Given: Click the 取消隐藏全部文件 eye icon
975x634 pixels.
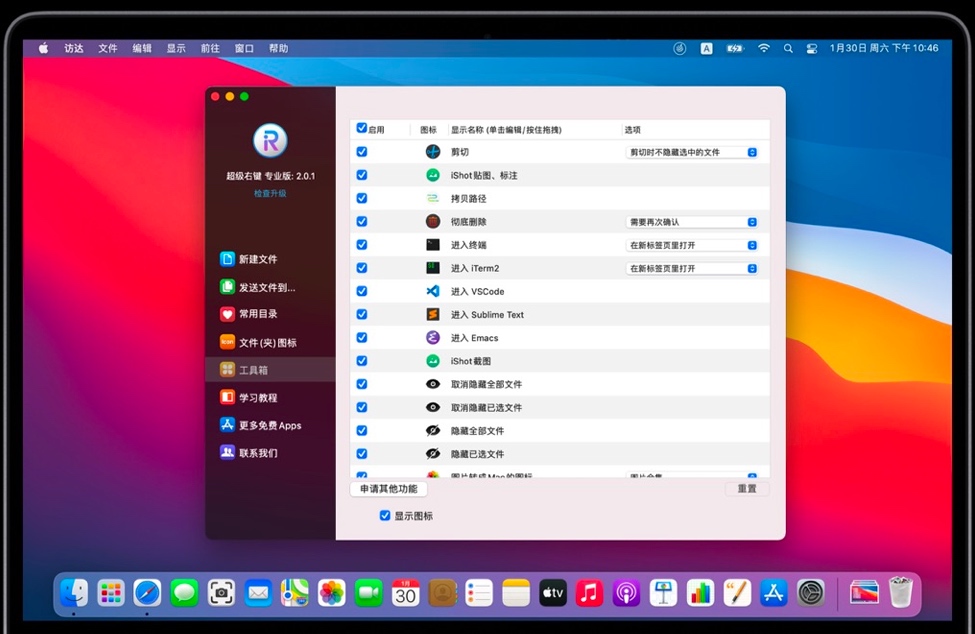Looking at the screenshot, I should pos(432,384).
